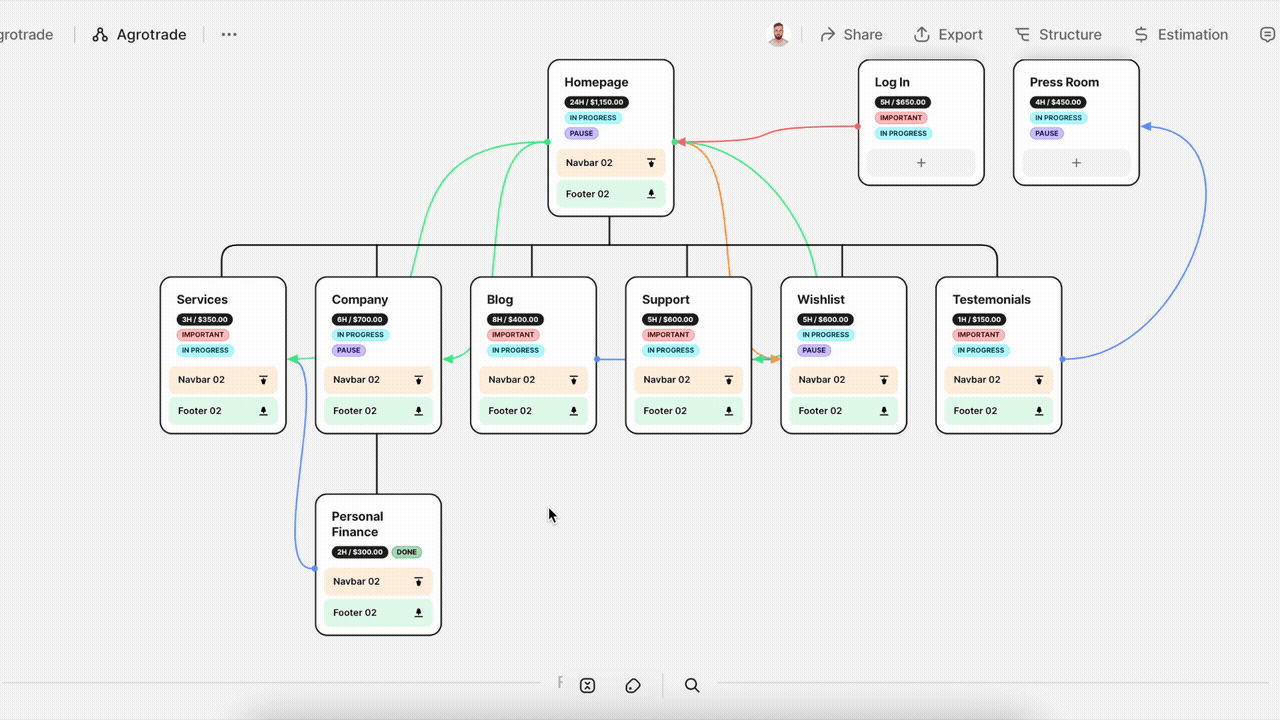
Task: Open the three-dot more options menu
Action: [229, 34]
